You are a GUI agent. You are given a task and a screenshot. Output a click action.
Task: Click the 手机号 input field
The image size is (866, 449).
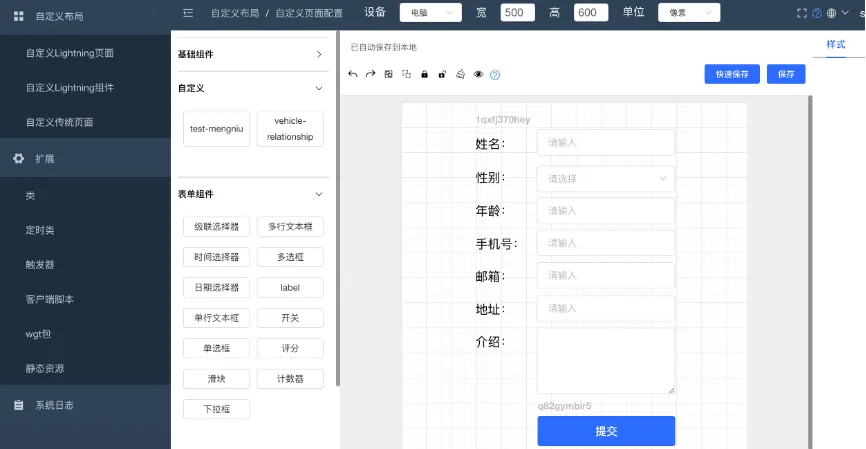pyautogui.click(x=606, y=243)
